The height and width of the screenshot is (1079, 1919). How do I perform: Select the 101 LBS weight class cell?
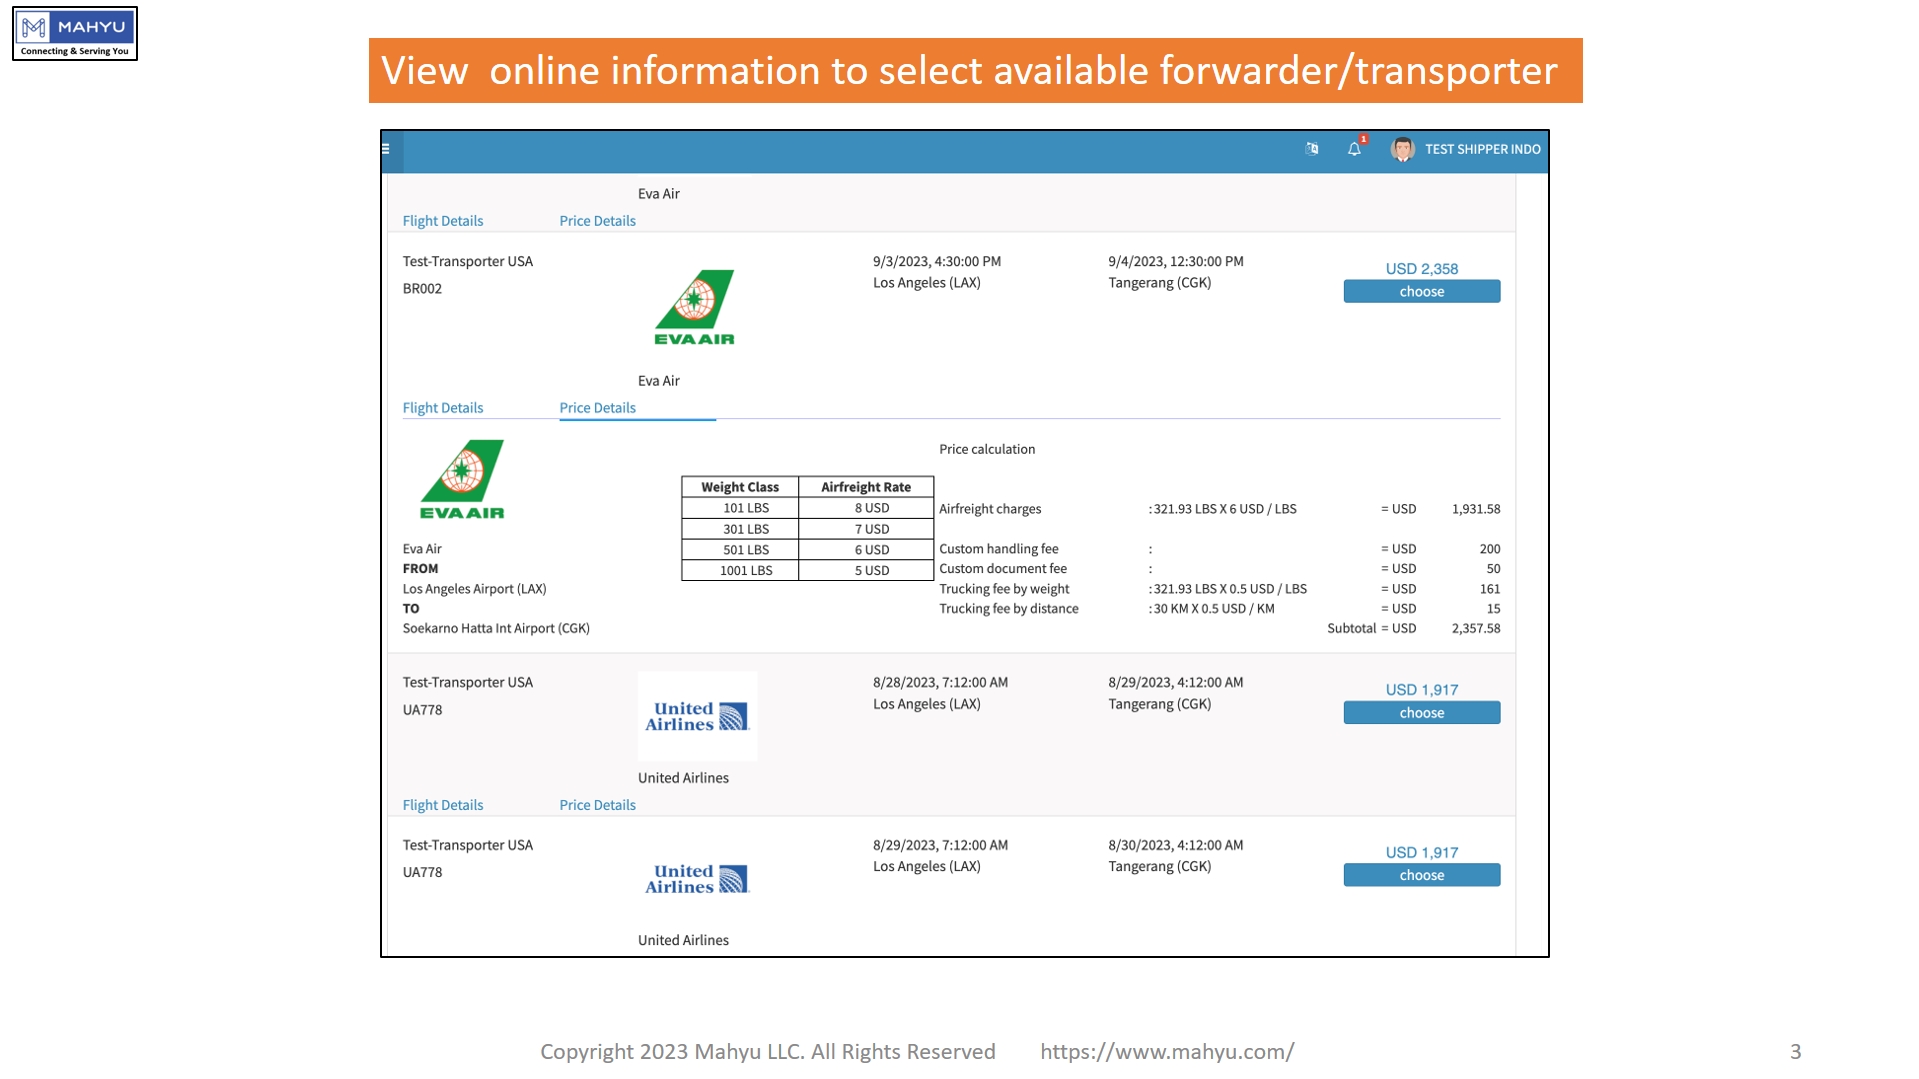pyautogui.click(x=740, y=508)
